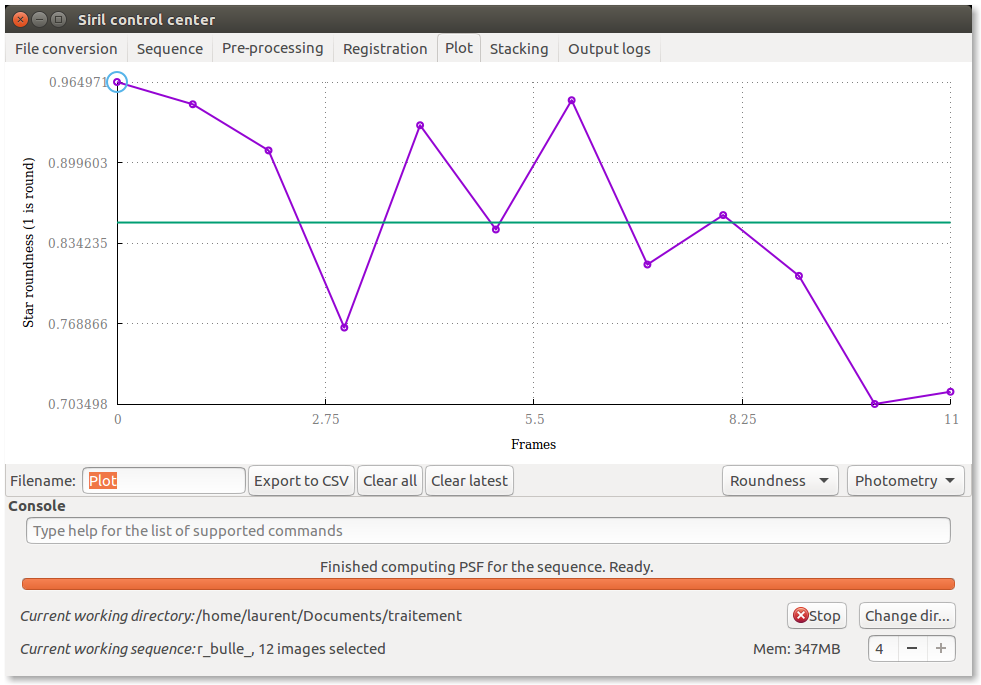Switch to the File conversion tab
The height and width of the screenshot is (685, 981).
(66, 49)
